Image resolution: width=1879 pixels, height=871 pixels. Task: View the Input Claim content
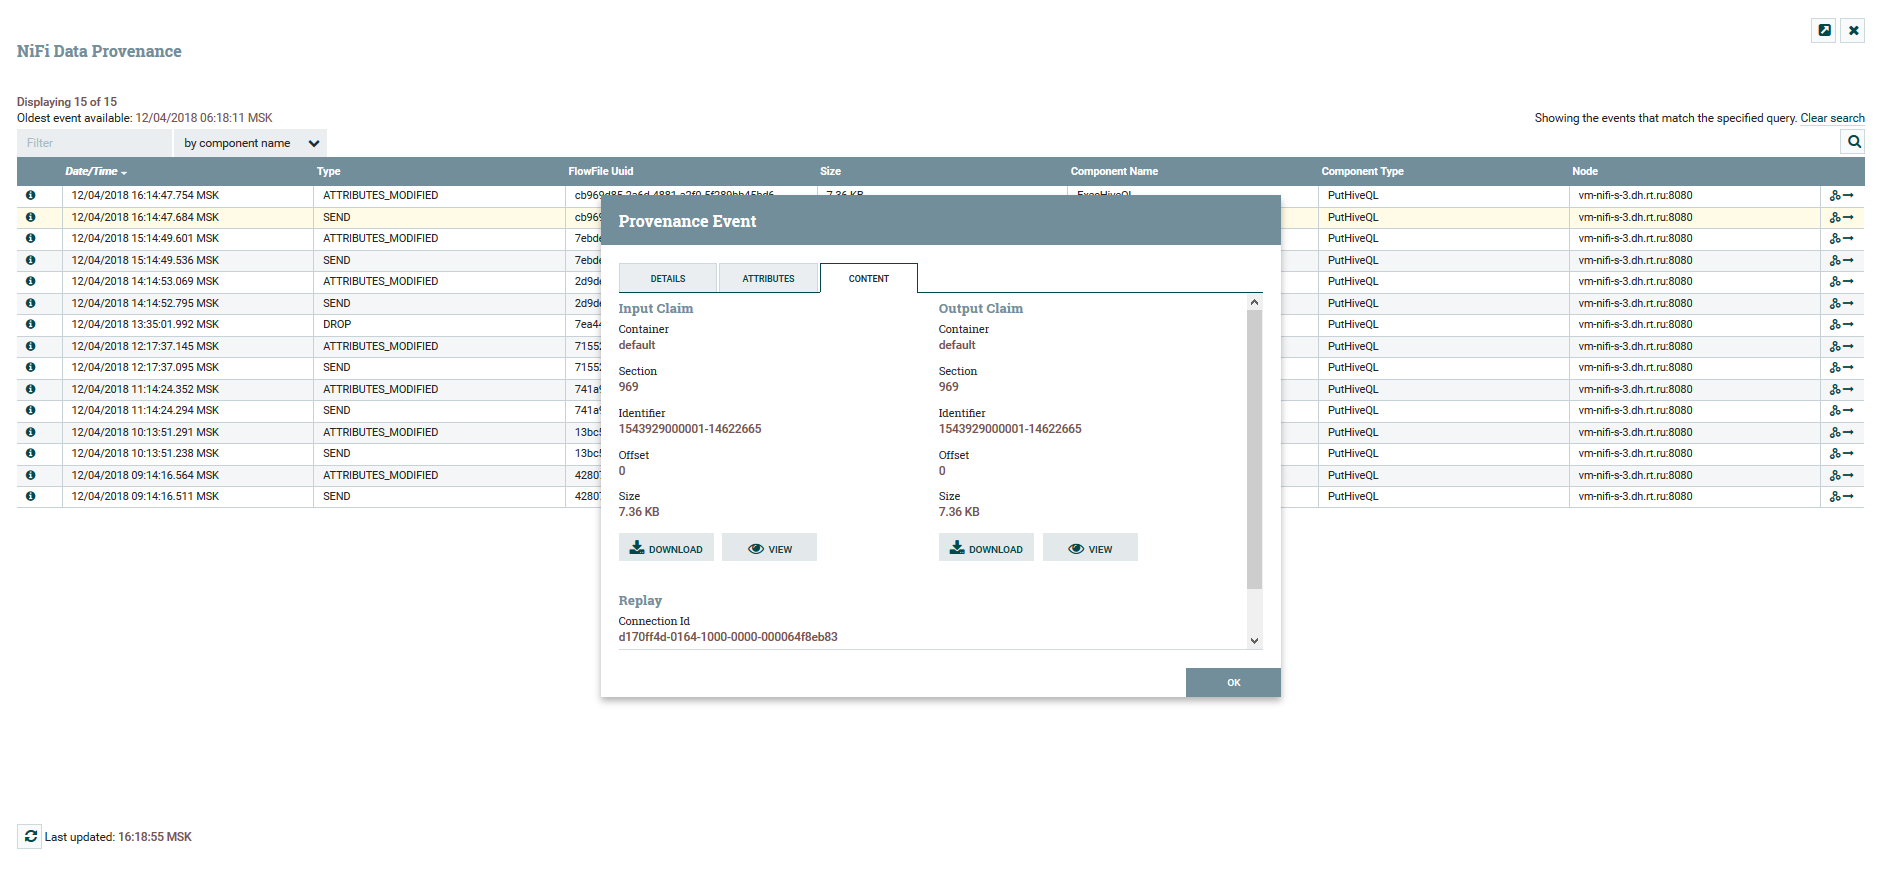click(769, 547)
